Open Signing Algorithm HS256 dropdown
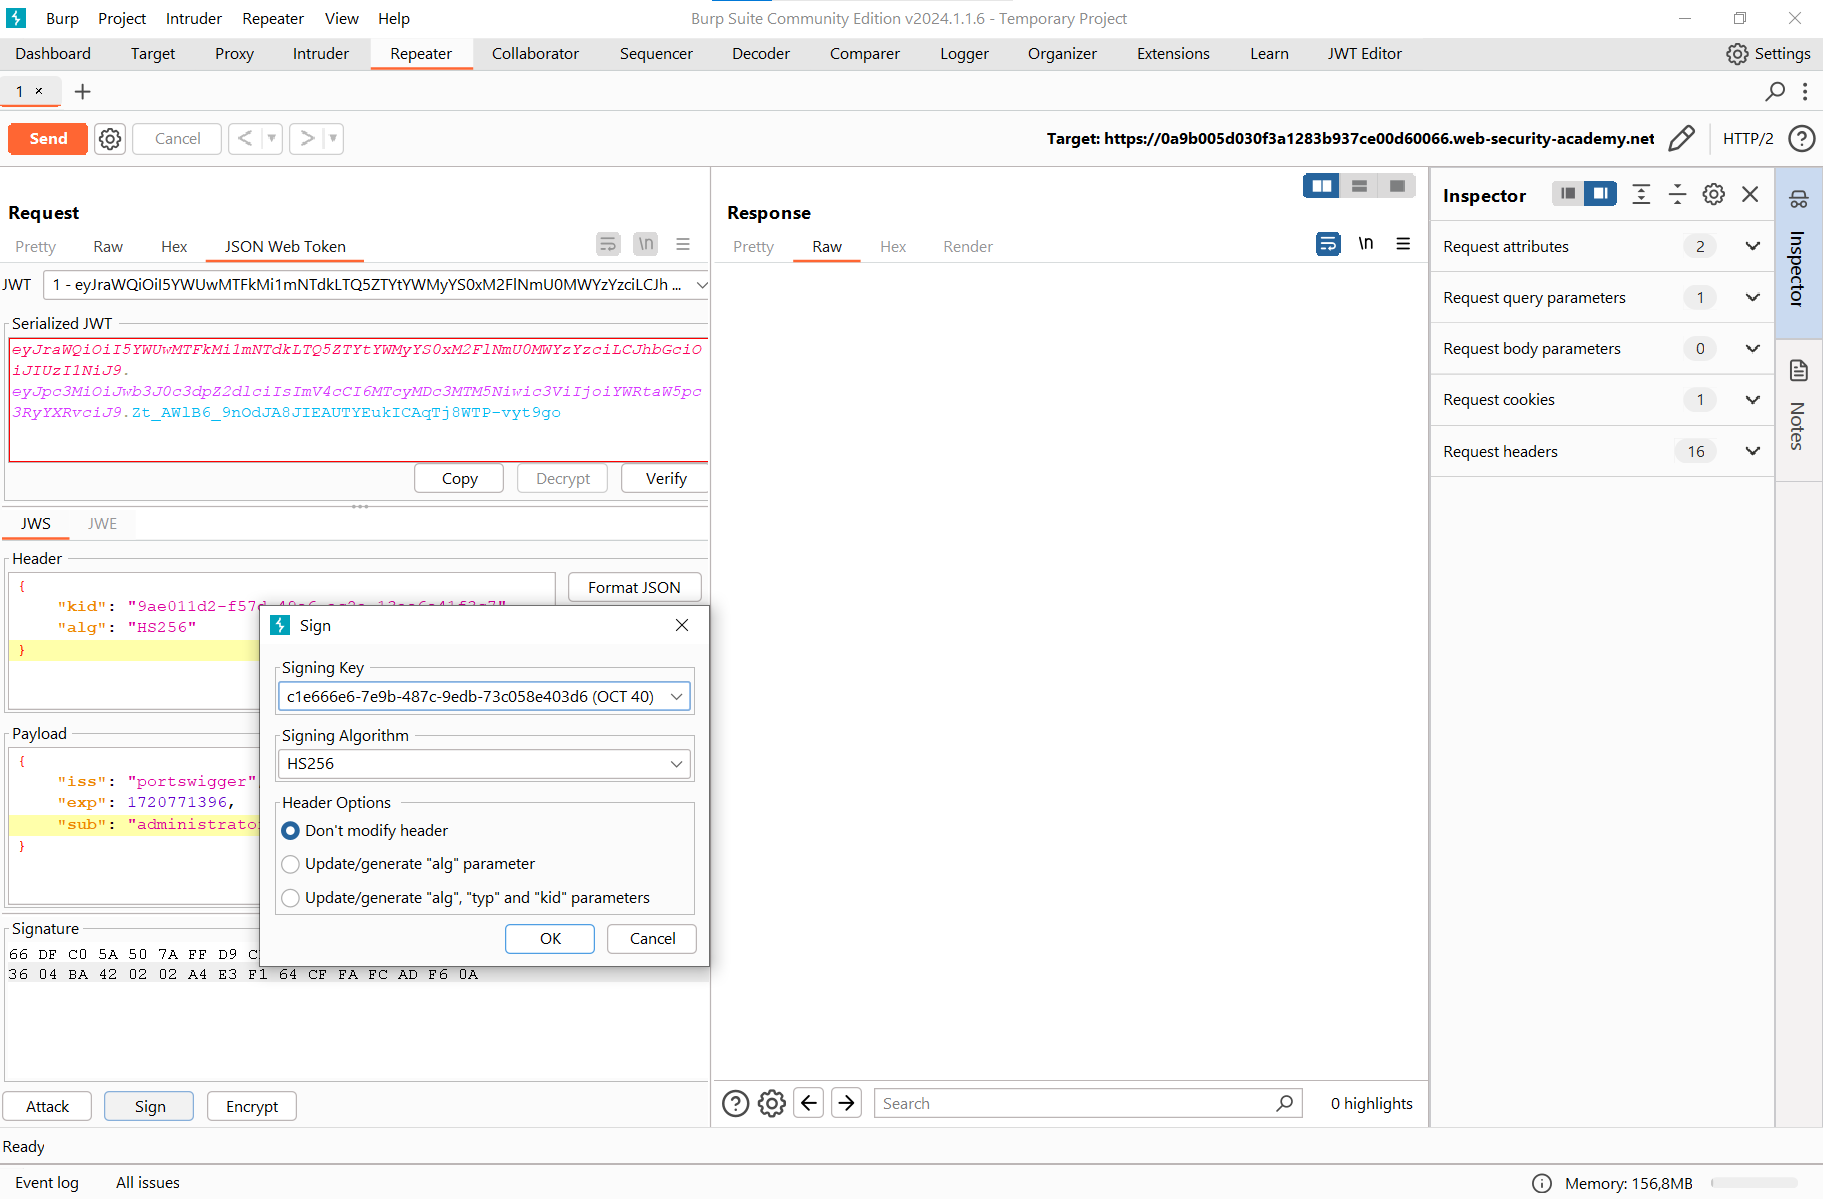This screenshot has width=1823, height=1200. pos(484,764)
